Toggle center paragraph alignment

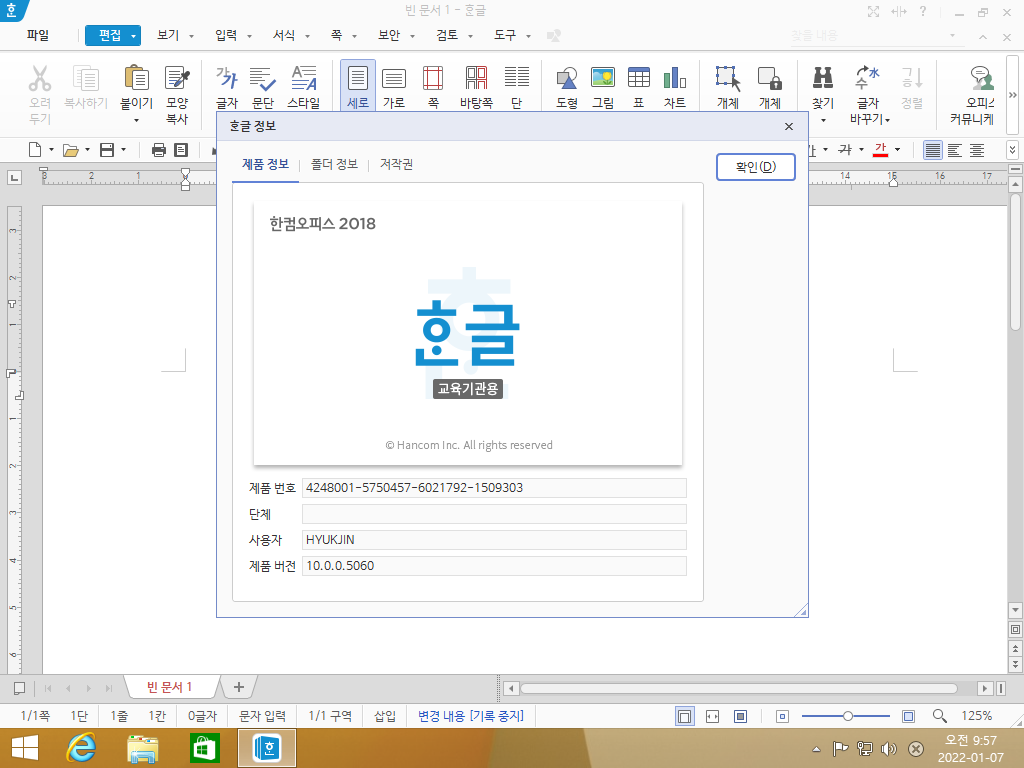click(977, 150)
